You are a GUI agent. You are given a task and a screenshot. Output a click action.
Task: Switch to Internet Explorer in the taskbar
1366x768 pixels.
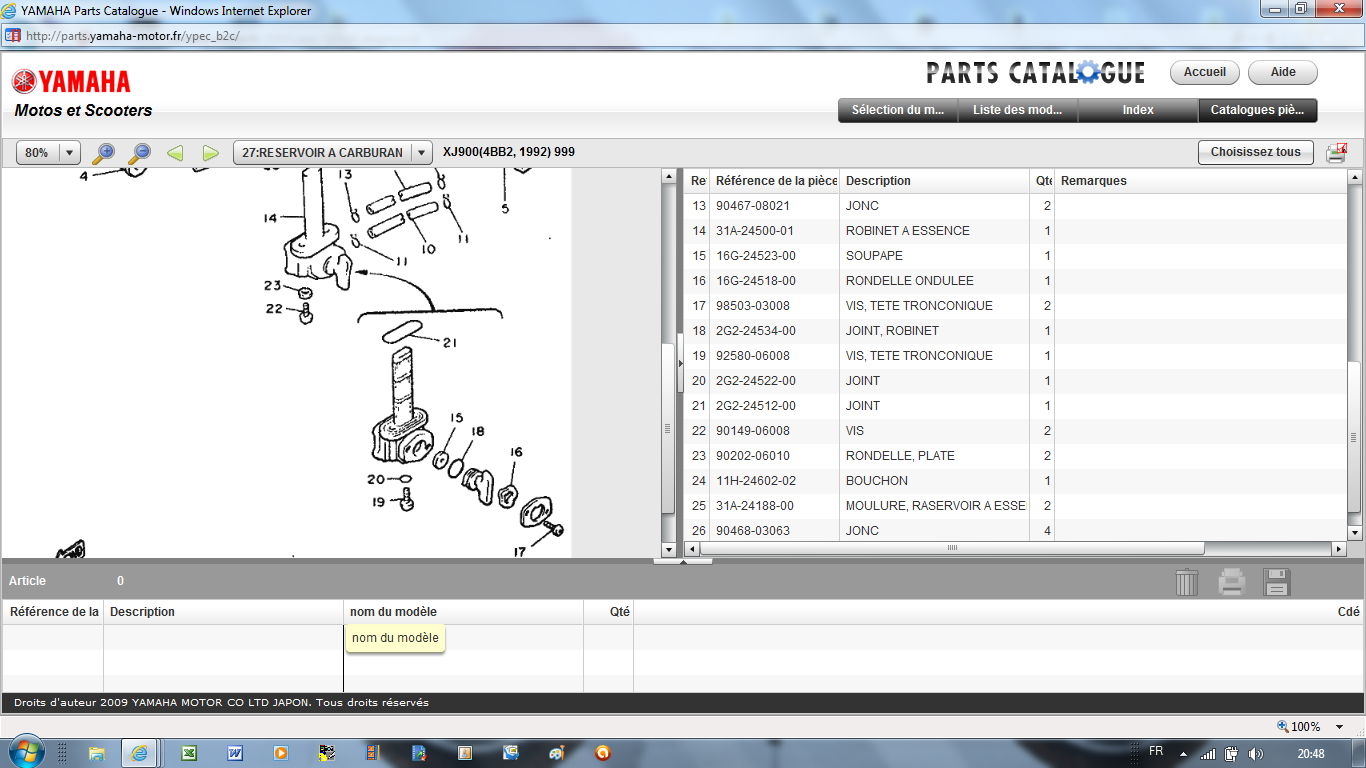pos(140,753)
